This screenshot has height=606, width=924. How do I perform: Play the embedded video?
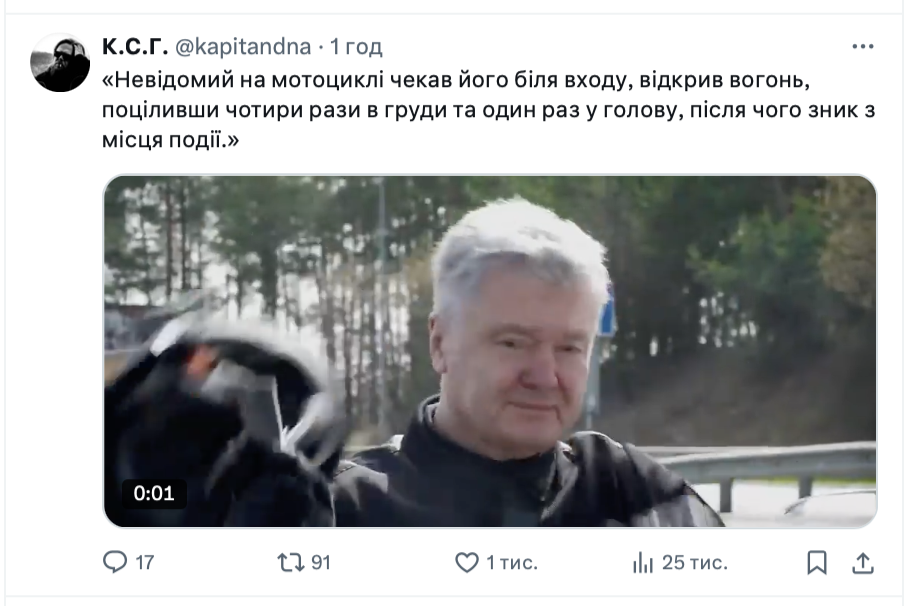[x=490, y=351]
